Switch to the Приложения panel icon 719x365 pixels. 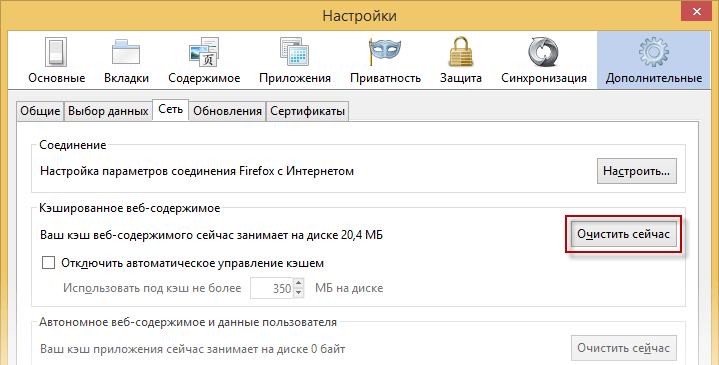coord(294,52)
